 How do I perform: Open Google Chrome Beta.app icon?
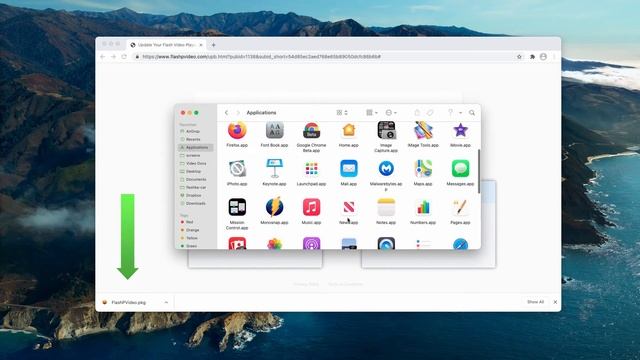coord(311,131)
